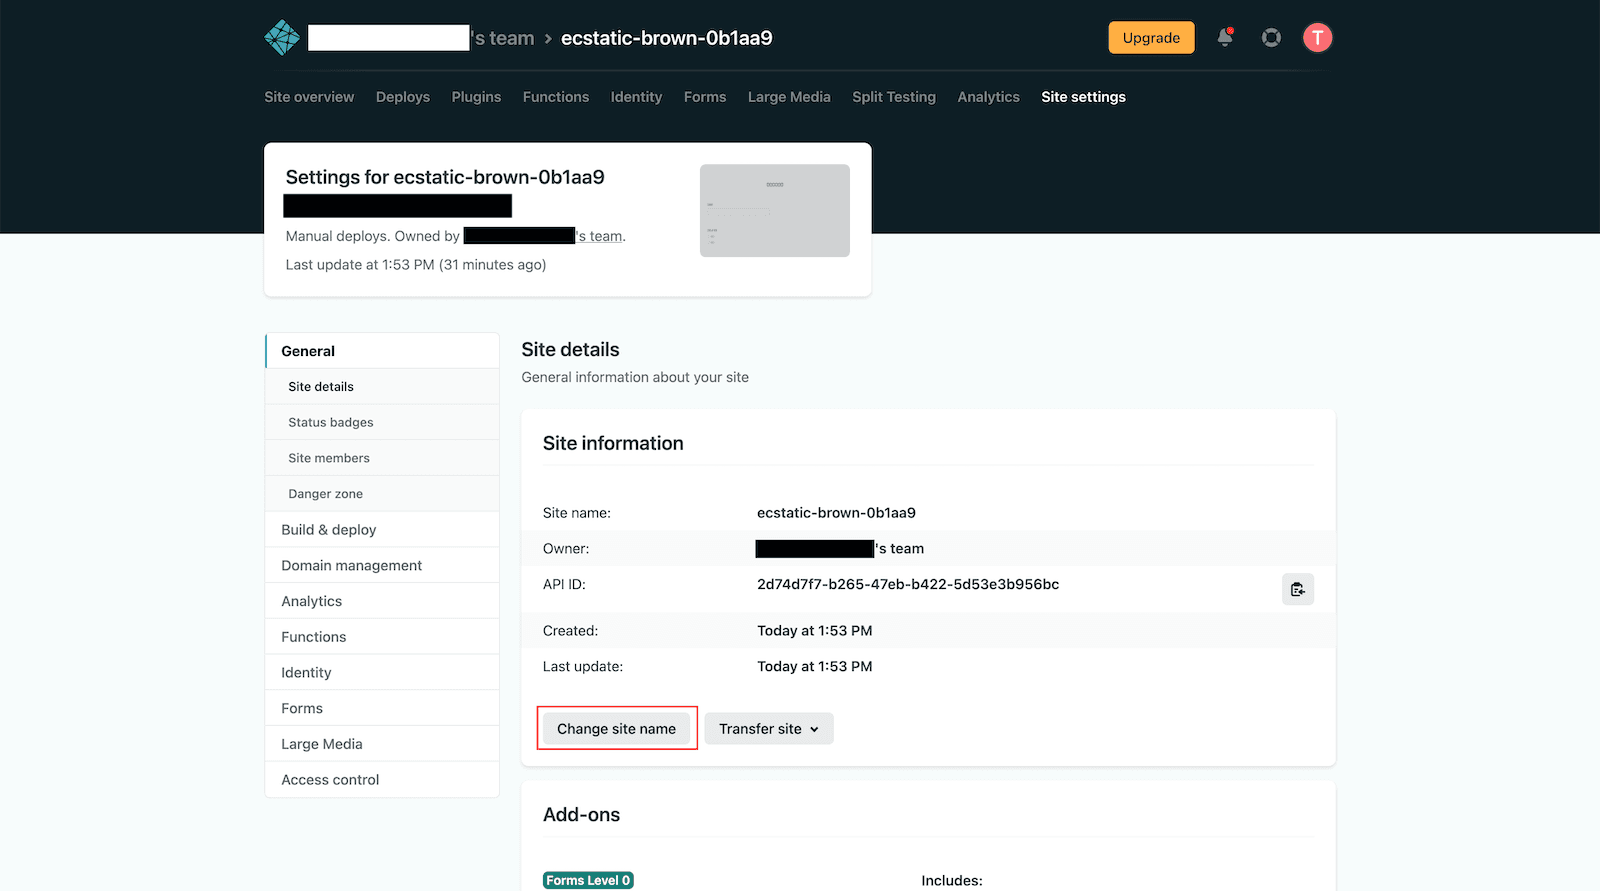Click the Add-ons heading
The height and width of the screenshot is (891, 1600).
(581, 815)
